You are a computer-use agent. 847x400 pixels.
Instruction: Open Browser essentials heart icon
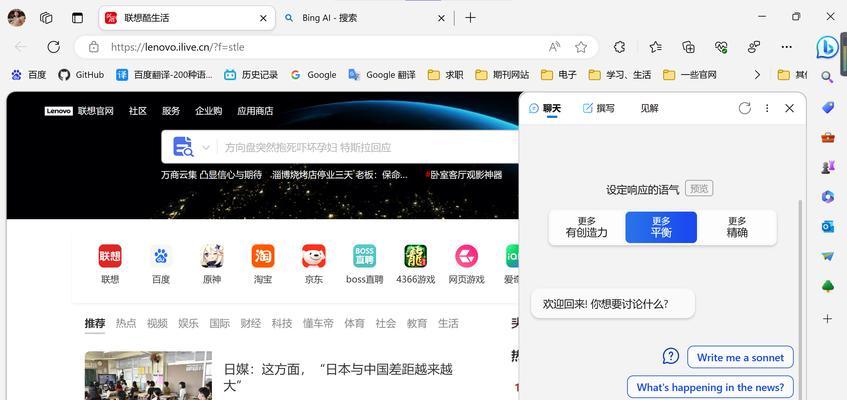click(x=721, y=47)
